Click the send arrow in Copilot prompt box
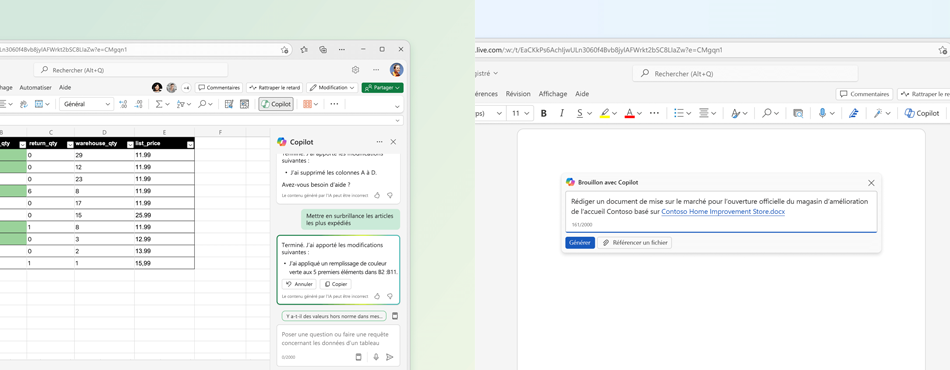The image size is (950, 370). pyautogui.click(x=390, y=357)
